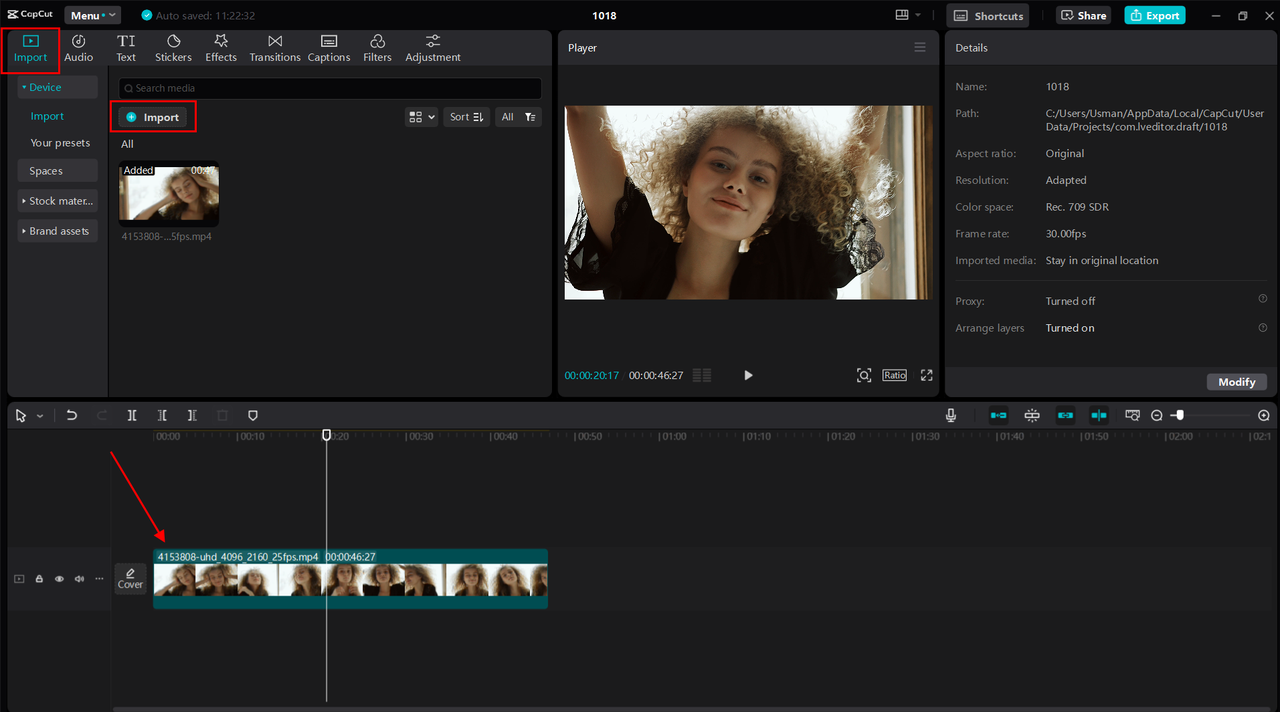Toggle main track magnet
Image resolution: width=1280 pixels, height=712 pixels.
click(x=998, y=415)
